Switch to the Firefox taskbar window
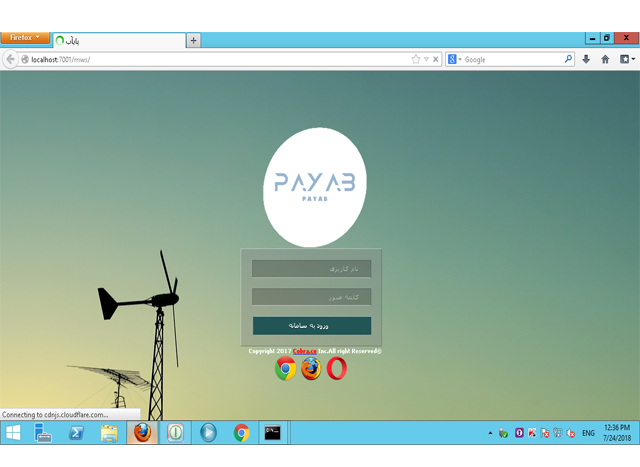Image resolution: width=640 pixels, height=467 pixels. point(142,433)
